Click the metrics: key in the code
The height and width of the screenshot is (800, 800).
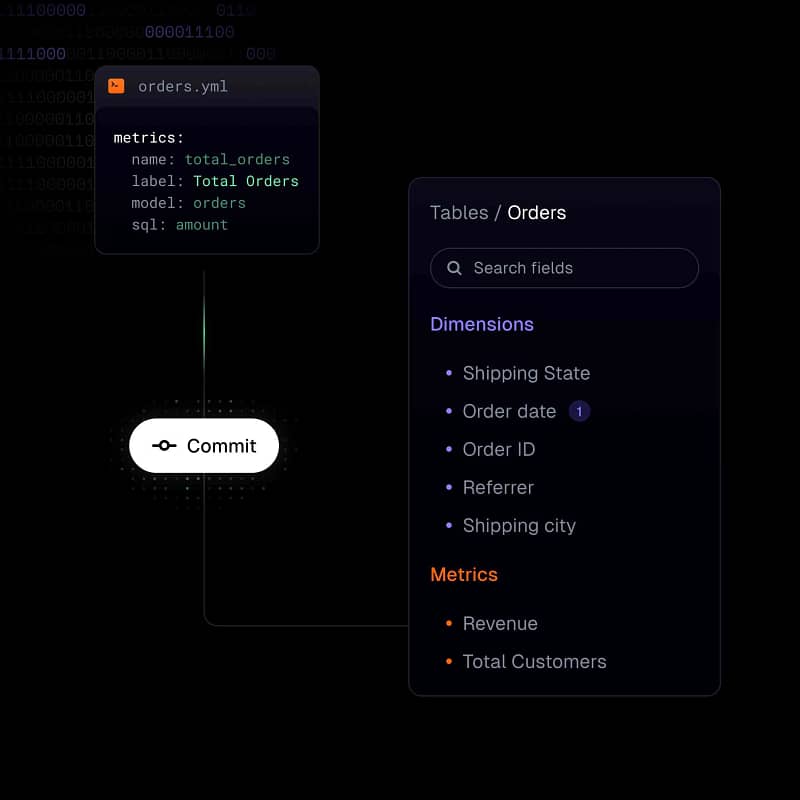[x=148, y=138]
